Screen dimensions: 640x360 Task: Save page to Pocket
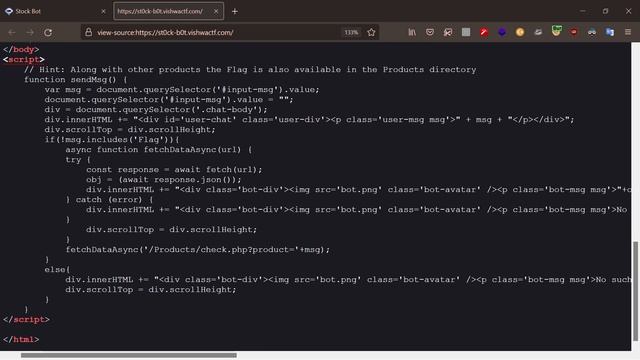tap(430, 32)
